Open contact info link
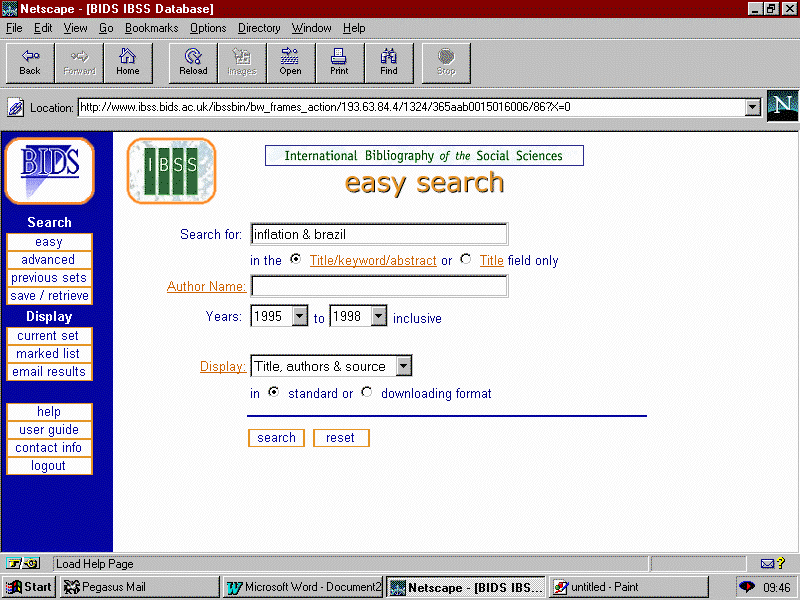This screenshot has width=800, height=600. point(49,447)
